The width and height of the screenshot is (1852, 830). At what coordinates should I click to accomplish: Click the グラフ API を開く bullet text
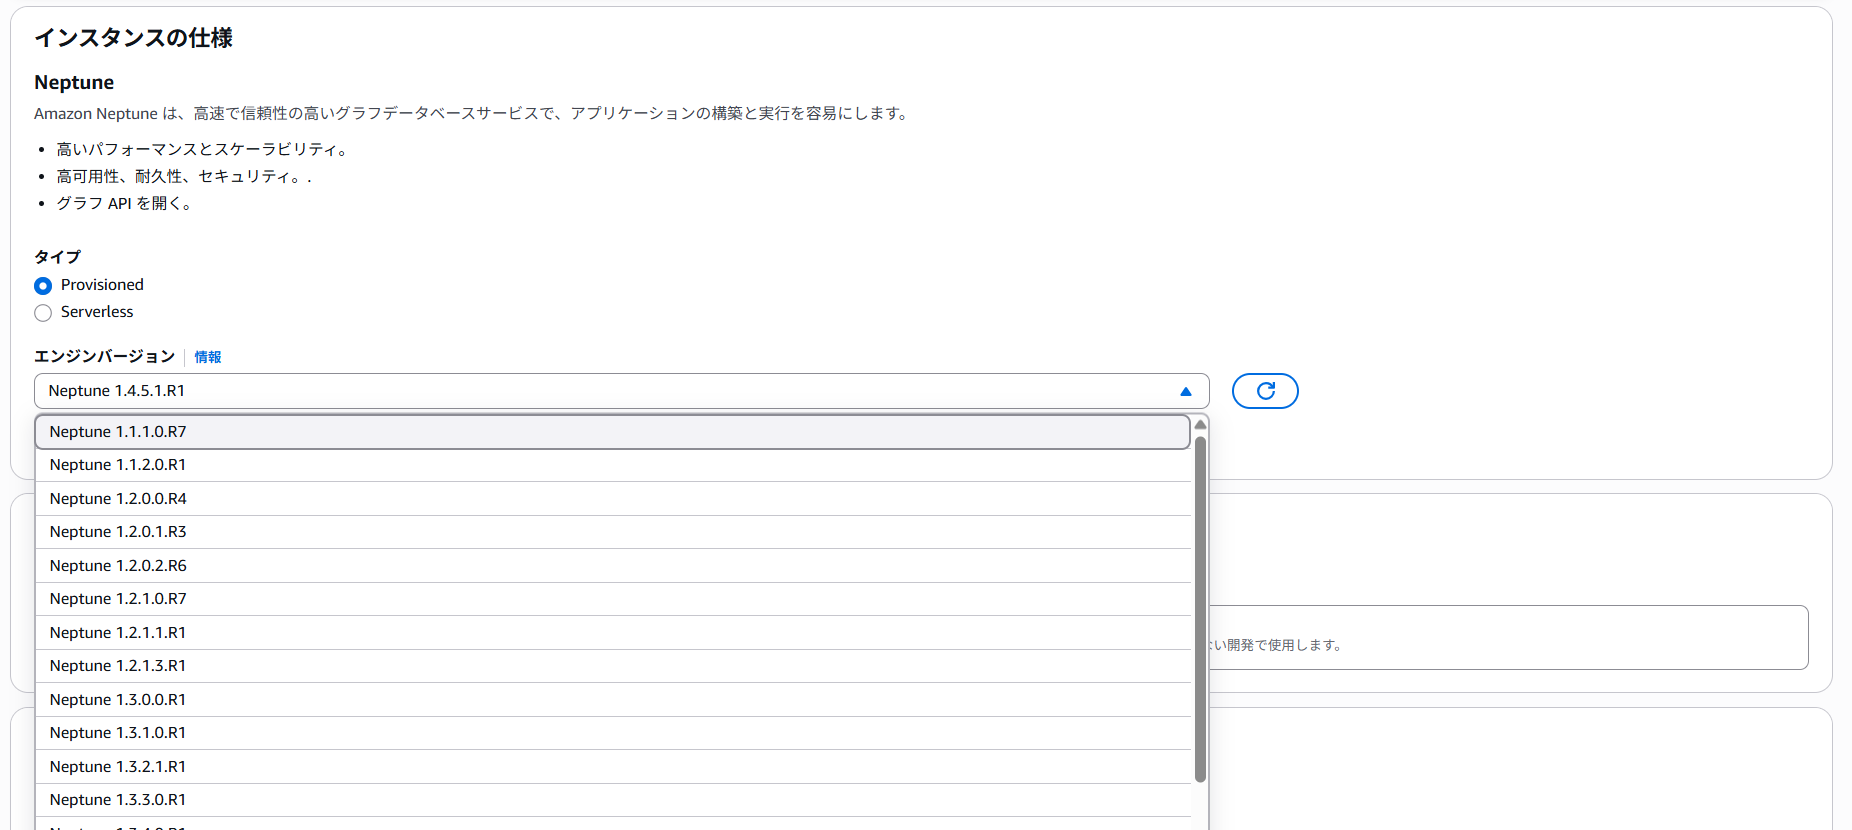124,203
